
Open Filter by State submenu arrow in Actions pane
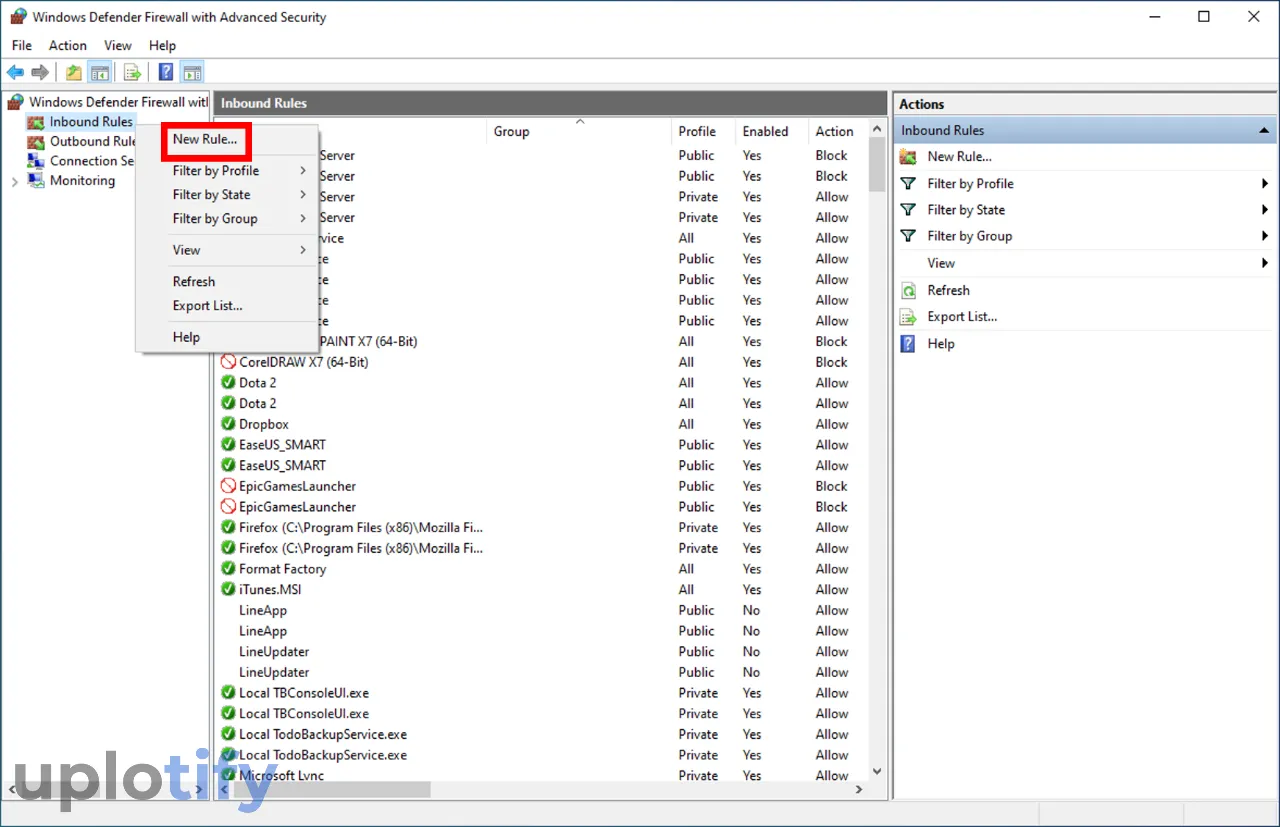[x=1265, y=210]
